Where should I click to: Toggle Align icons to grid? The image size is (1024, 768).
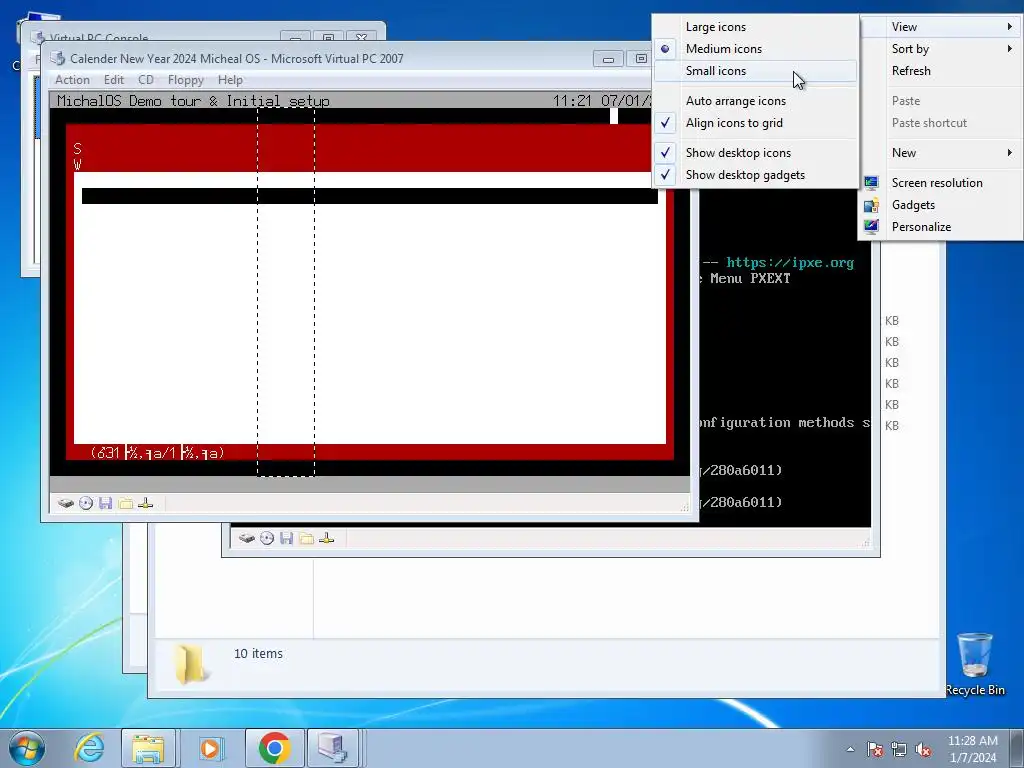(756, 123)
